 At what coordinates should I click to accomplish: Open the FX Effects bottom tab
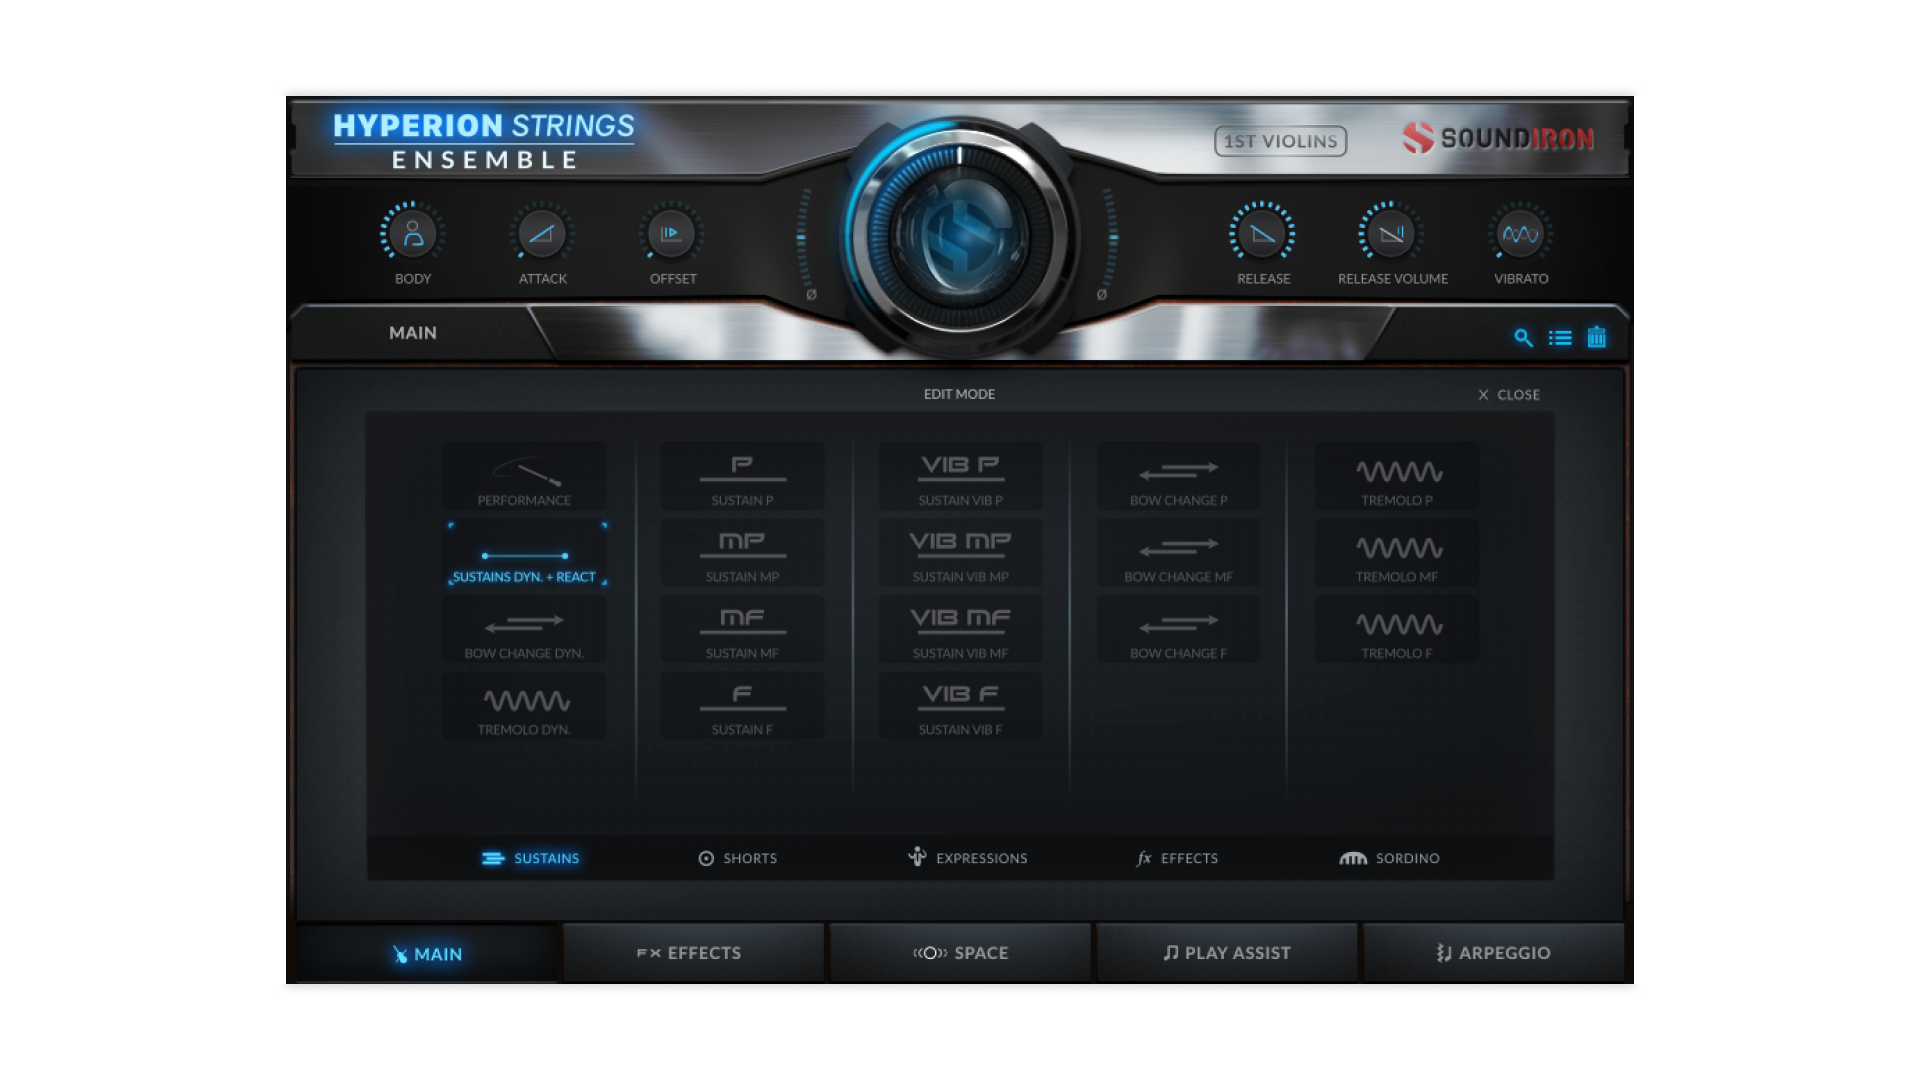tap(693, 953)
